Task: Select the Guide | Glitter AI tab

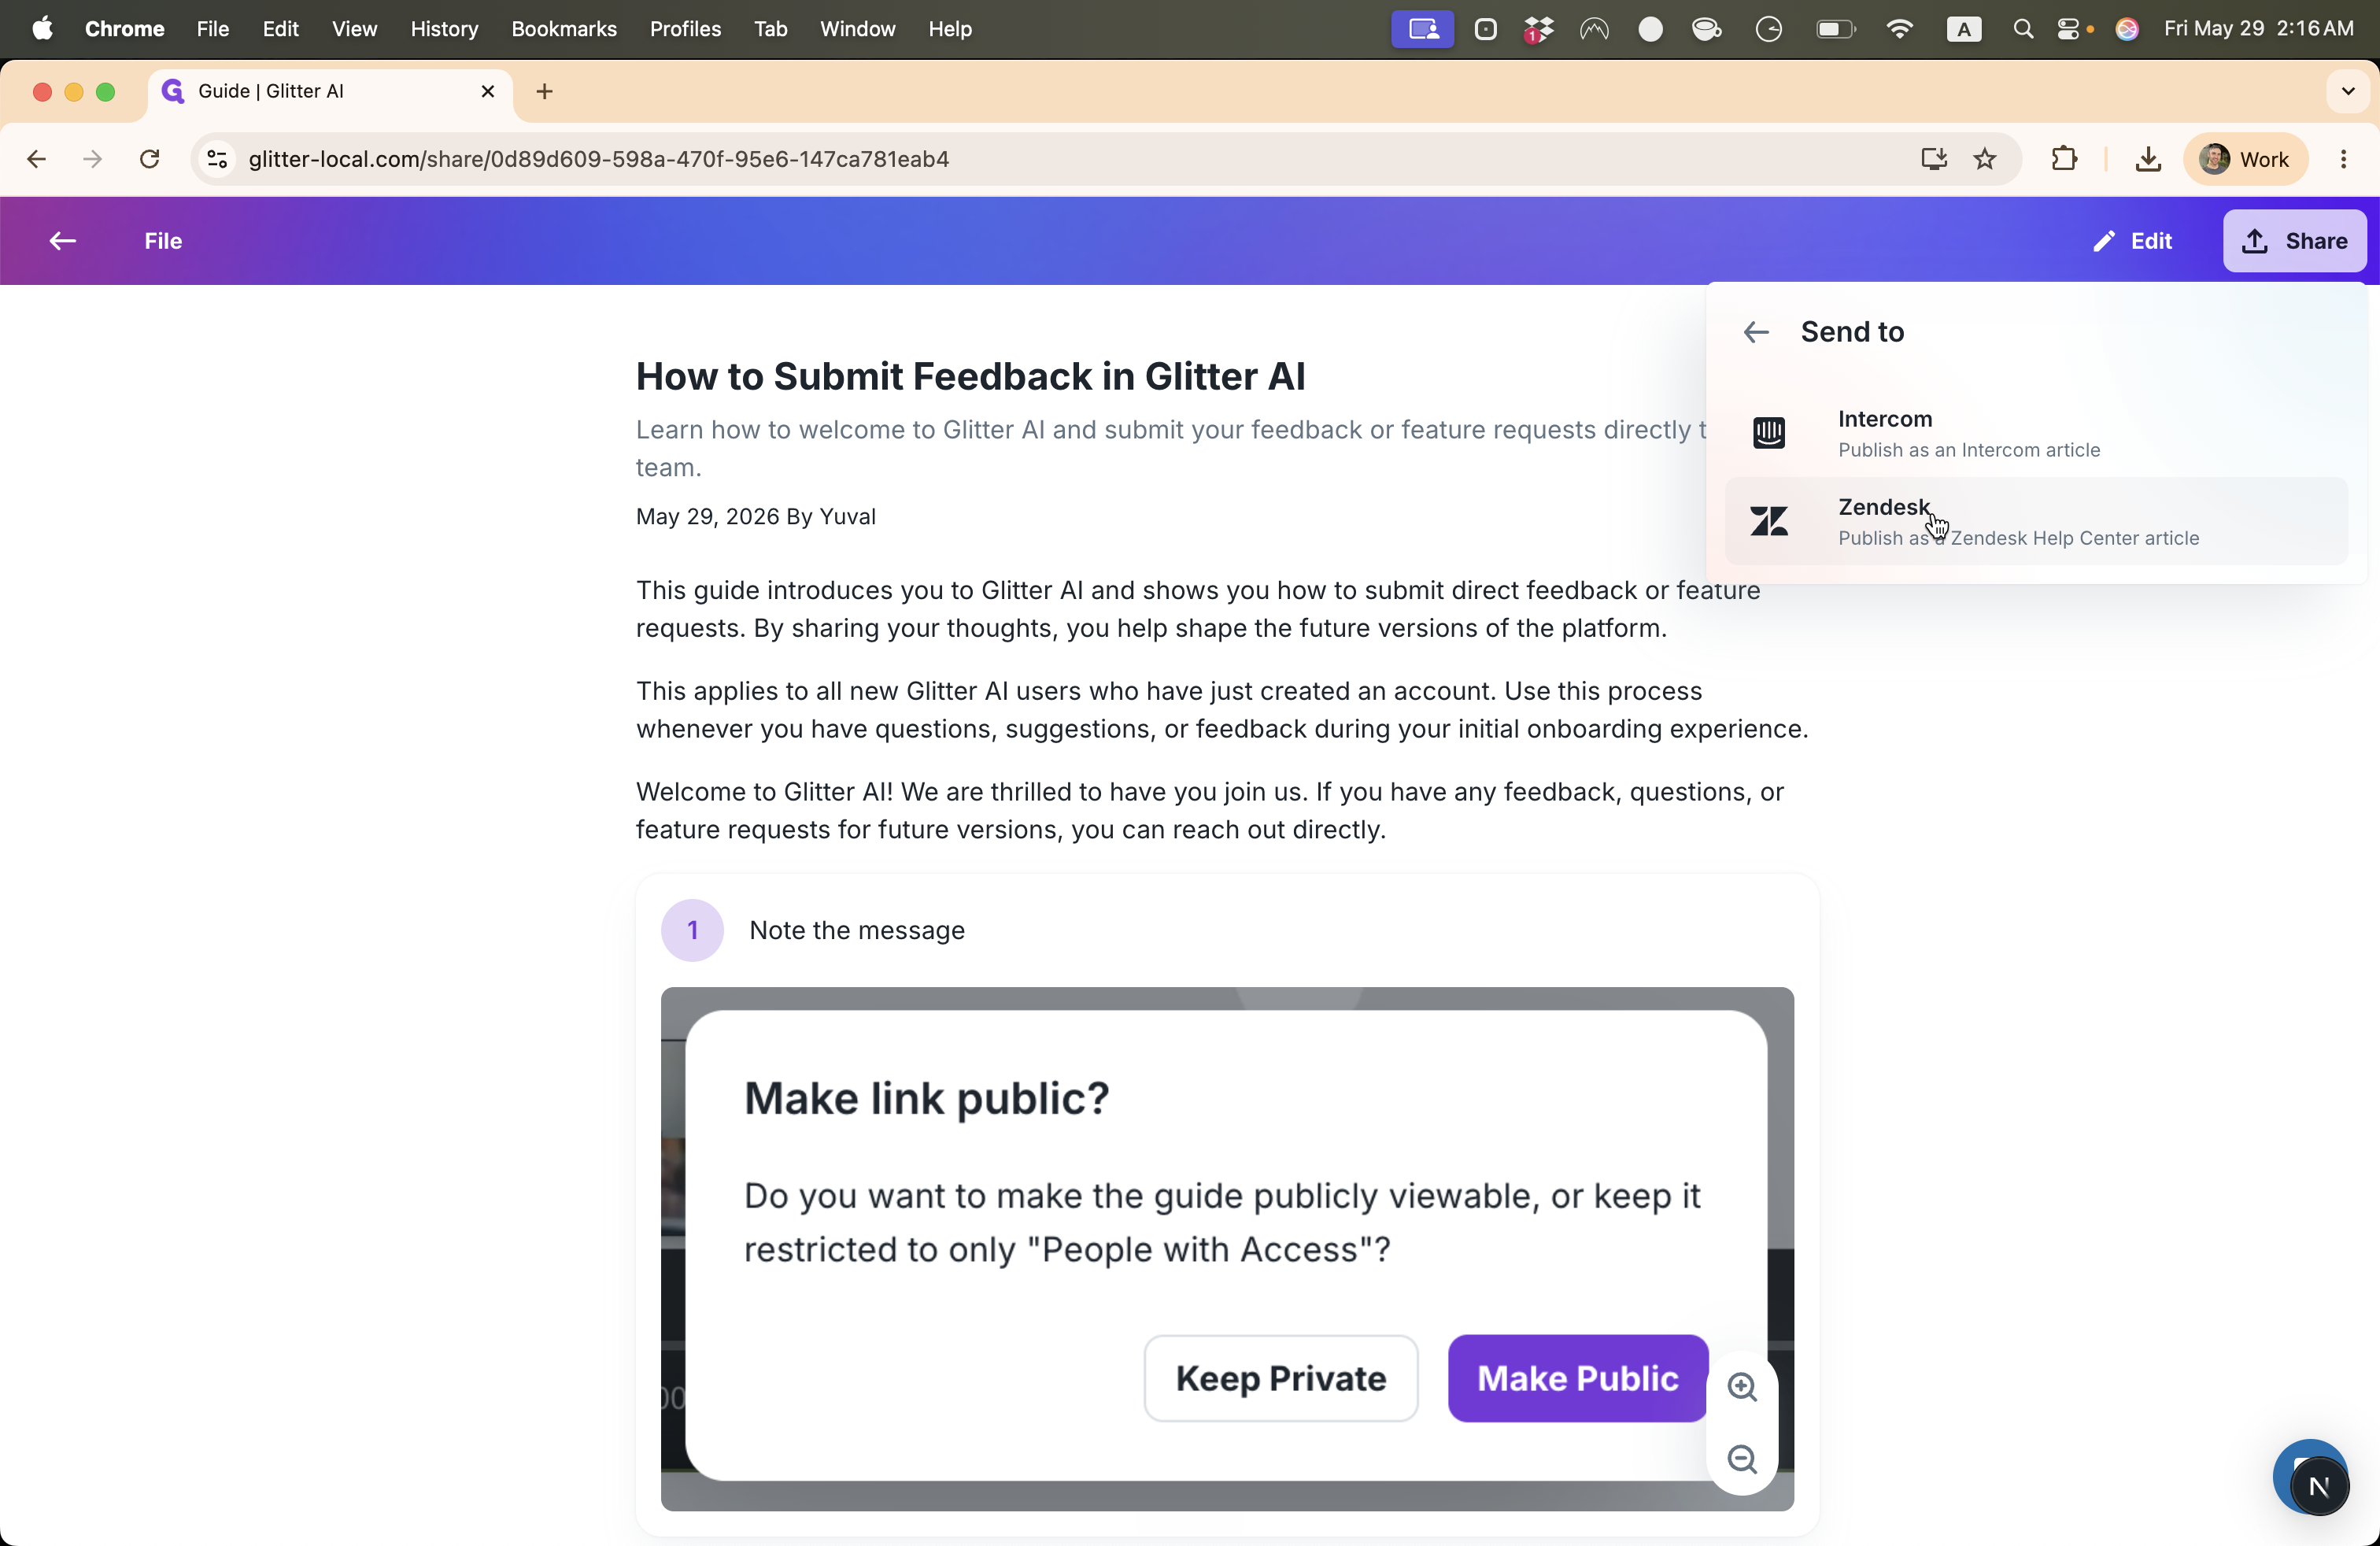Action: 329,92
